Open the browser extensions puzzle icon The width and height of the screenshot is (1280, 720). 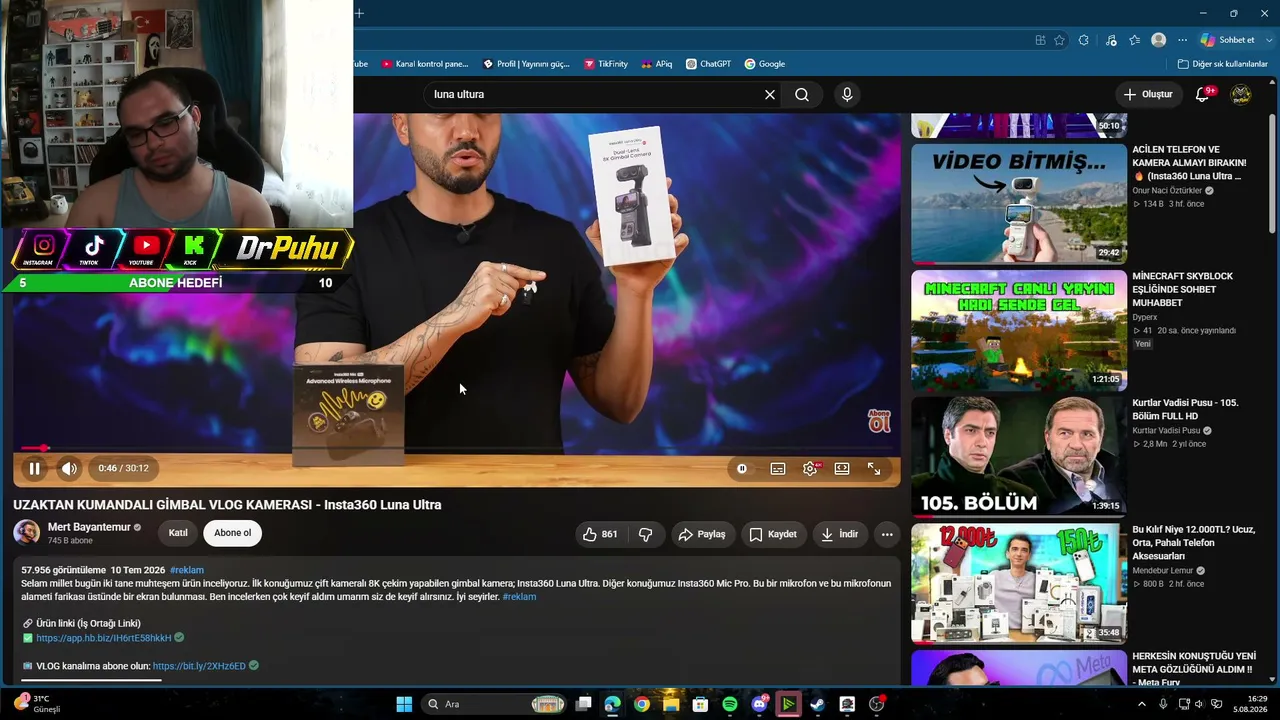point(1084,40)
